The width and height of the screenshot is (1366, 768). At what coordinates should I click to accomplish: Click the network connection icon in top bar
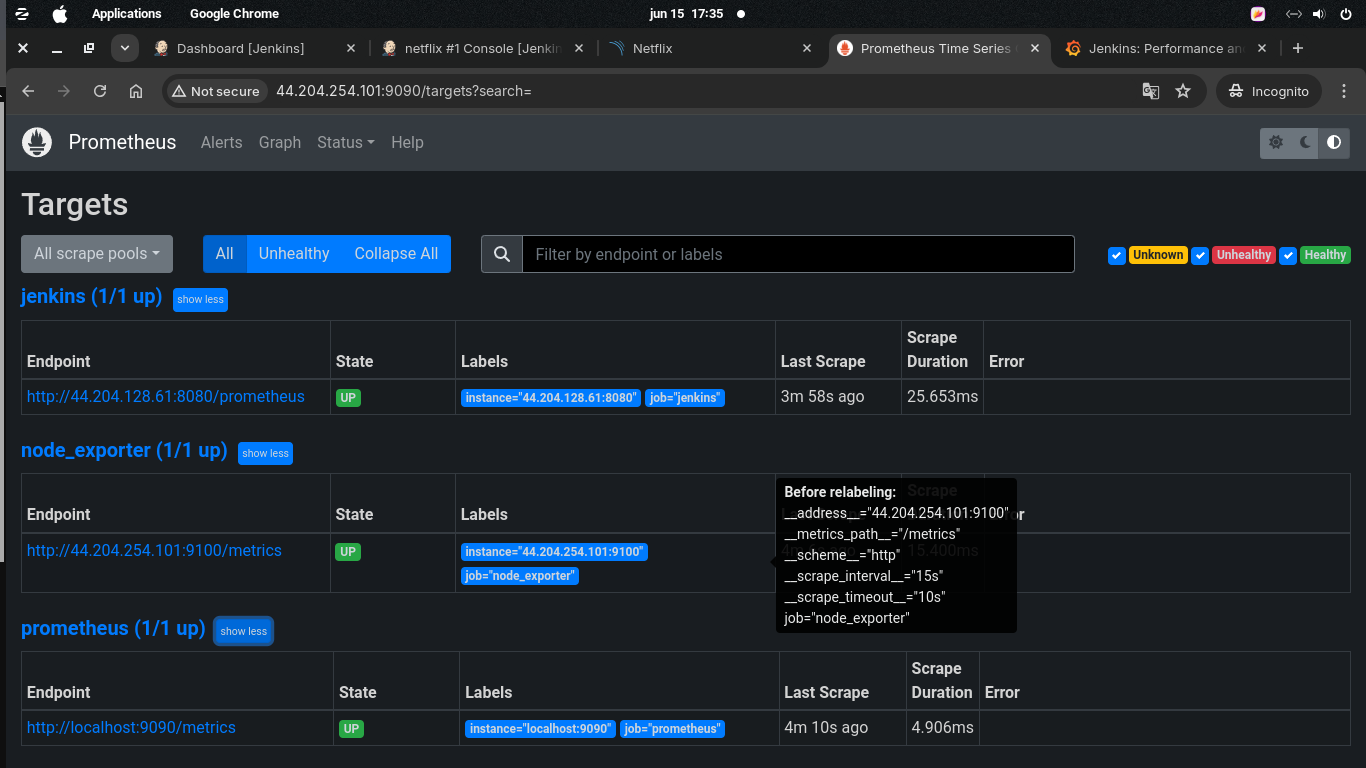pos(1293,14)
